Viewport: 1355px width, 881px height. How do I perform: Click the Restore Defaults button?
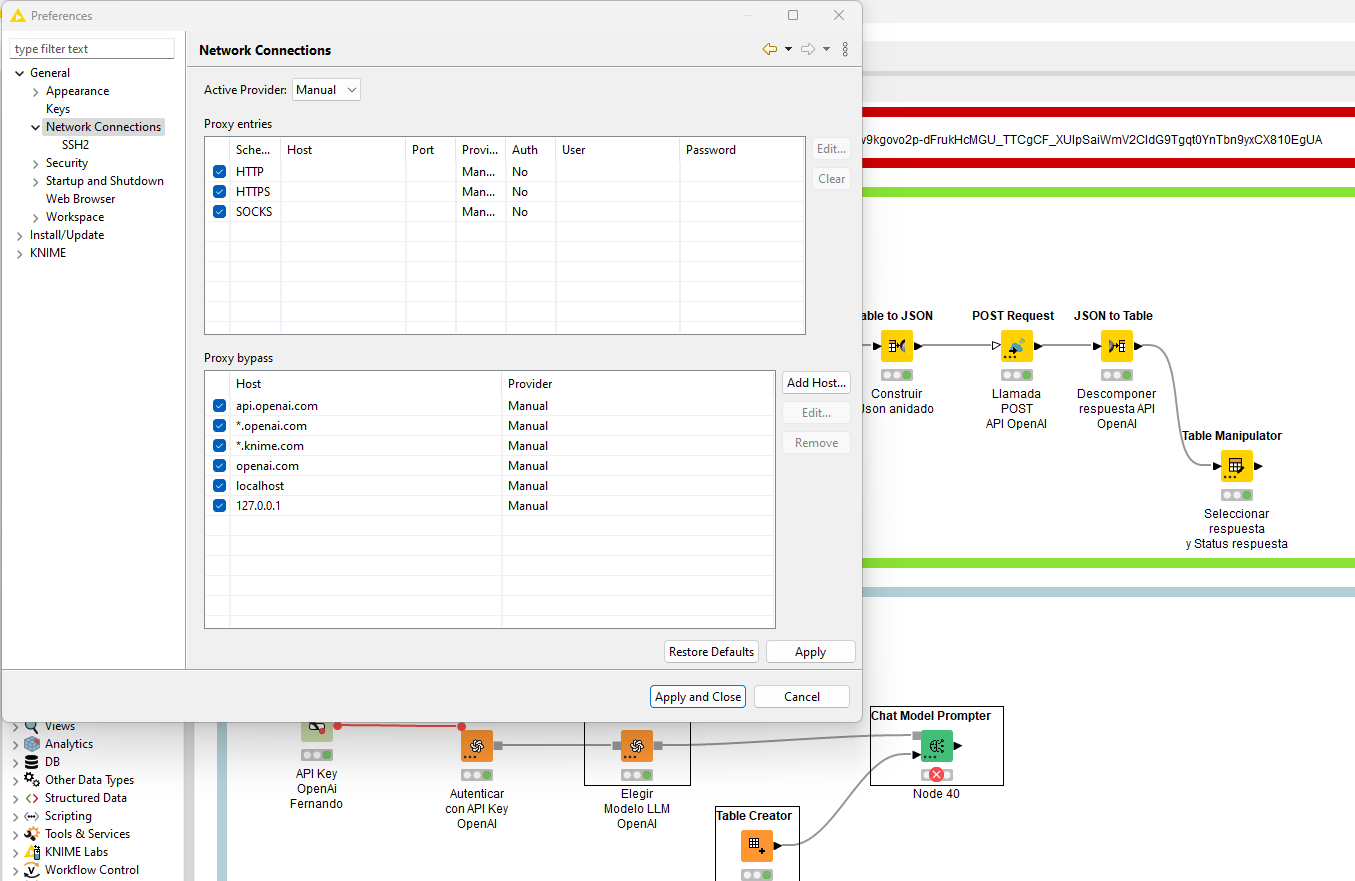pyautogui.click(x=711, y=652)
